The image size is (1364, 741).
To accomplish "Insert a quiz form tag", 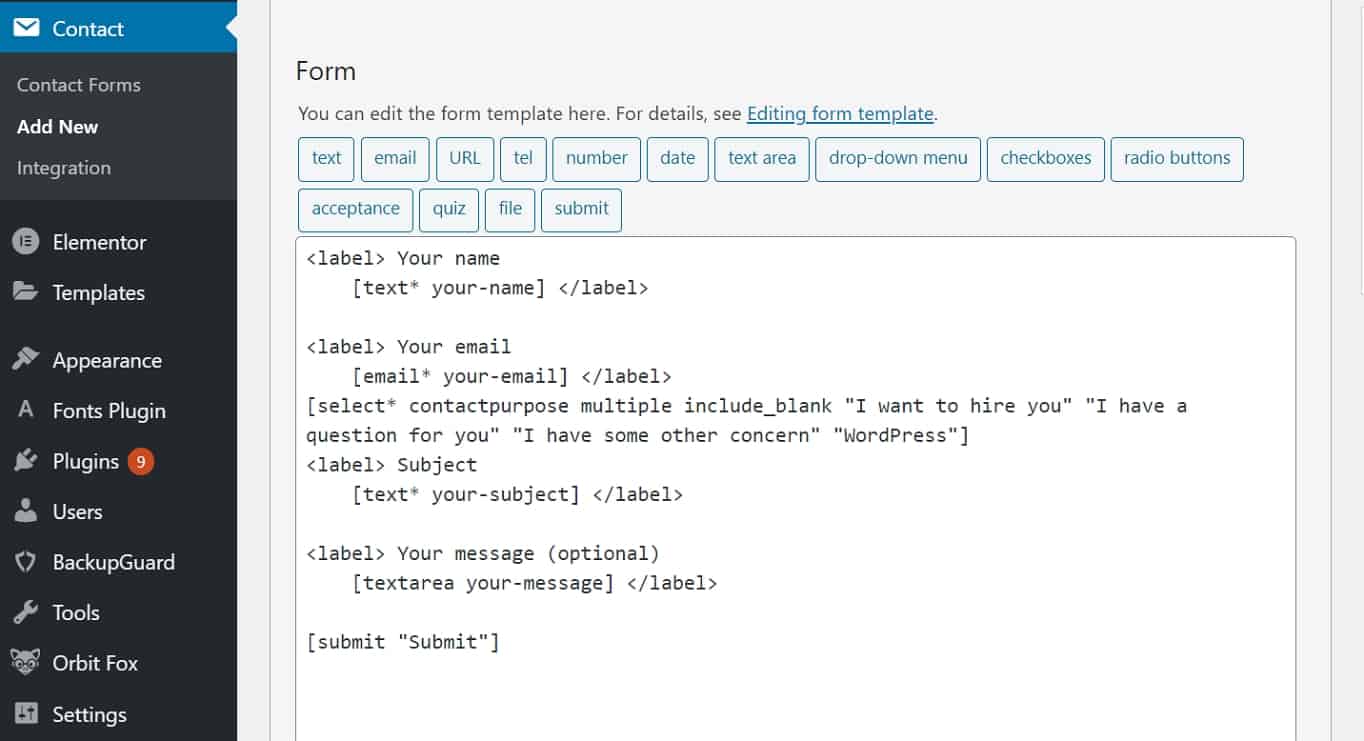I will coord(449,210).
